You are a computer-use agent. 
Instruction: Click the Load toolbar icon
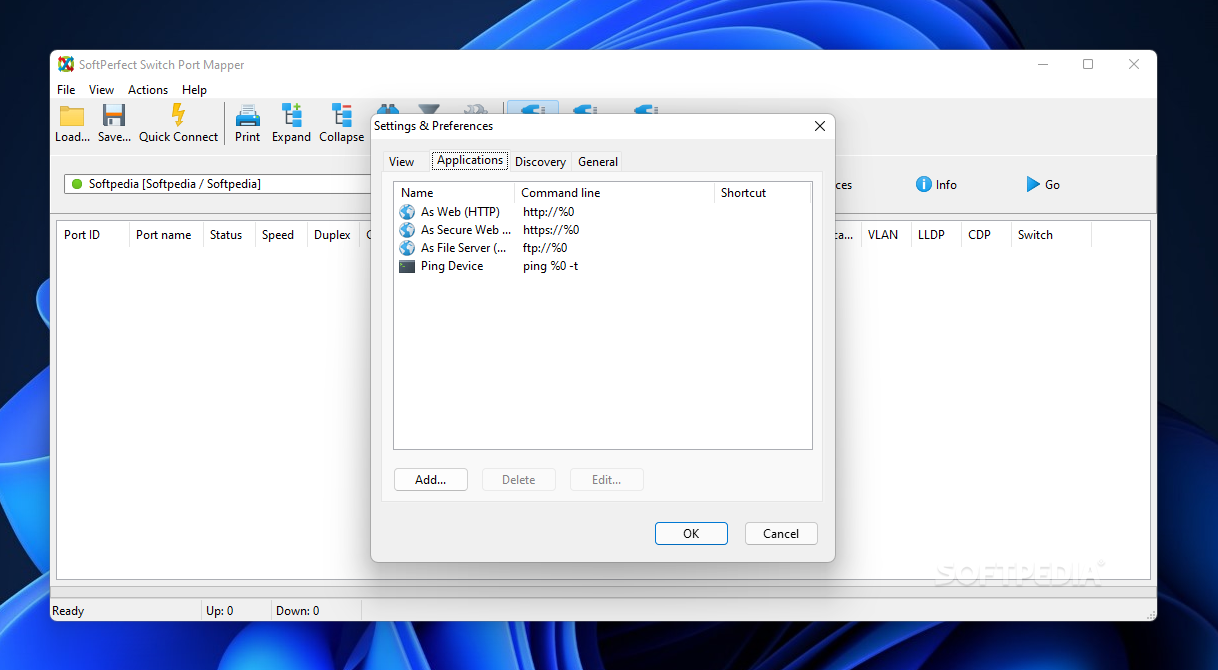(x=72, y=115)
